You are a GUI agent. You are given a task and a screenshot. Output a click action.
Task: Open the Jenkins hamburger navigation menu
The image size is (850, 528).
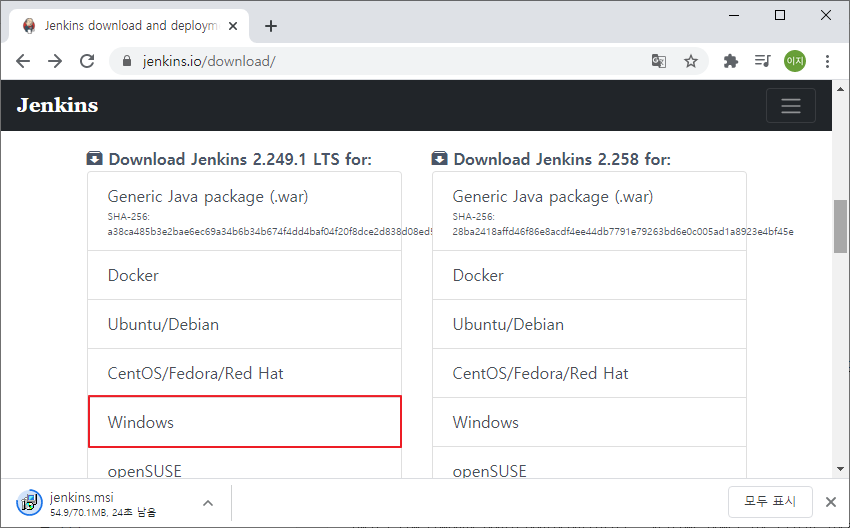791,105
